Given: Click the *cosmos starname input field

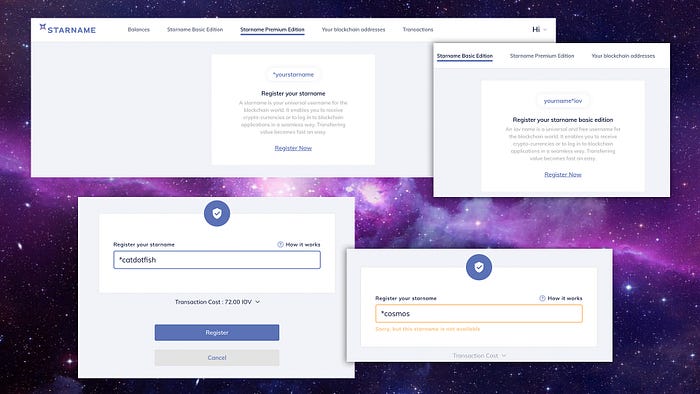Looking at the screenshot, I should 479,313.
